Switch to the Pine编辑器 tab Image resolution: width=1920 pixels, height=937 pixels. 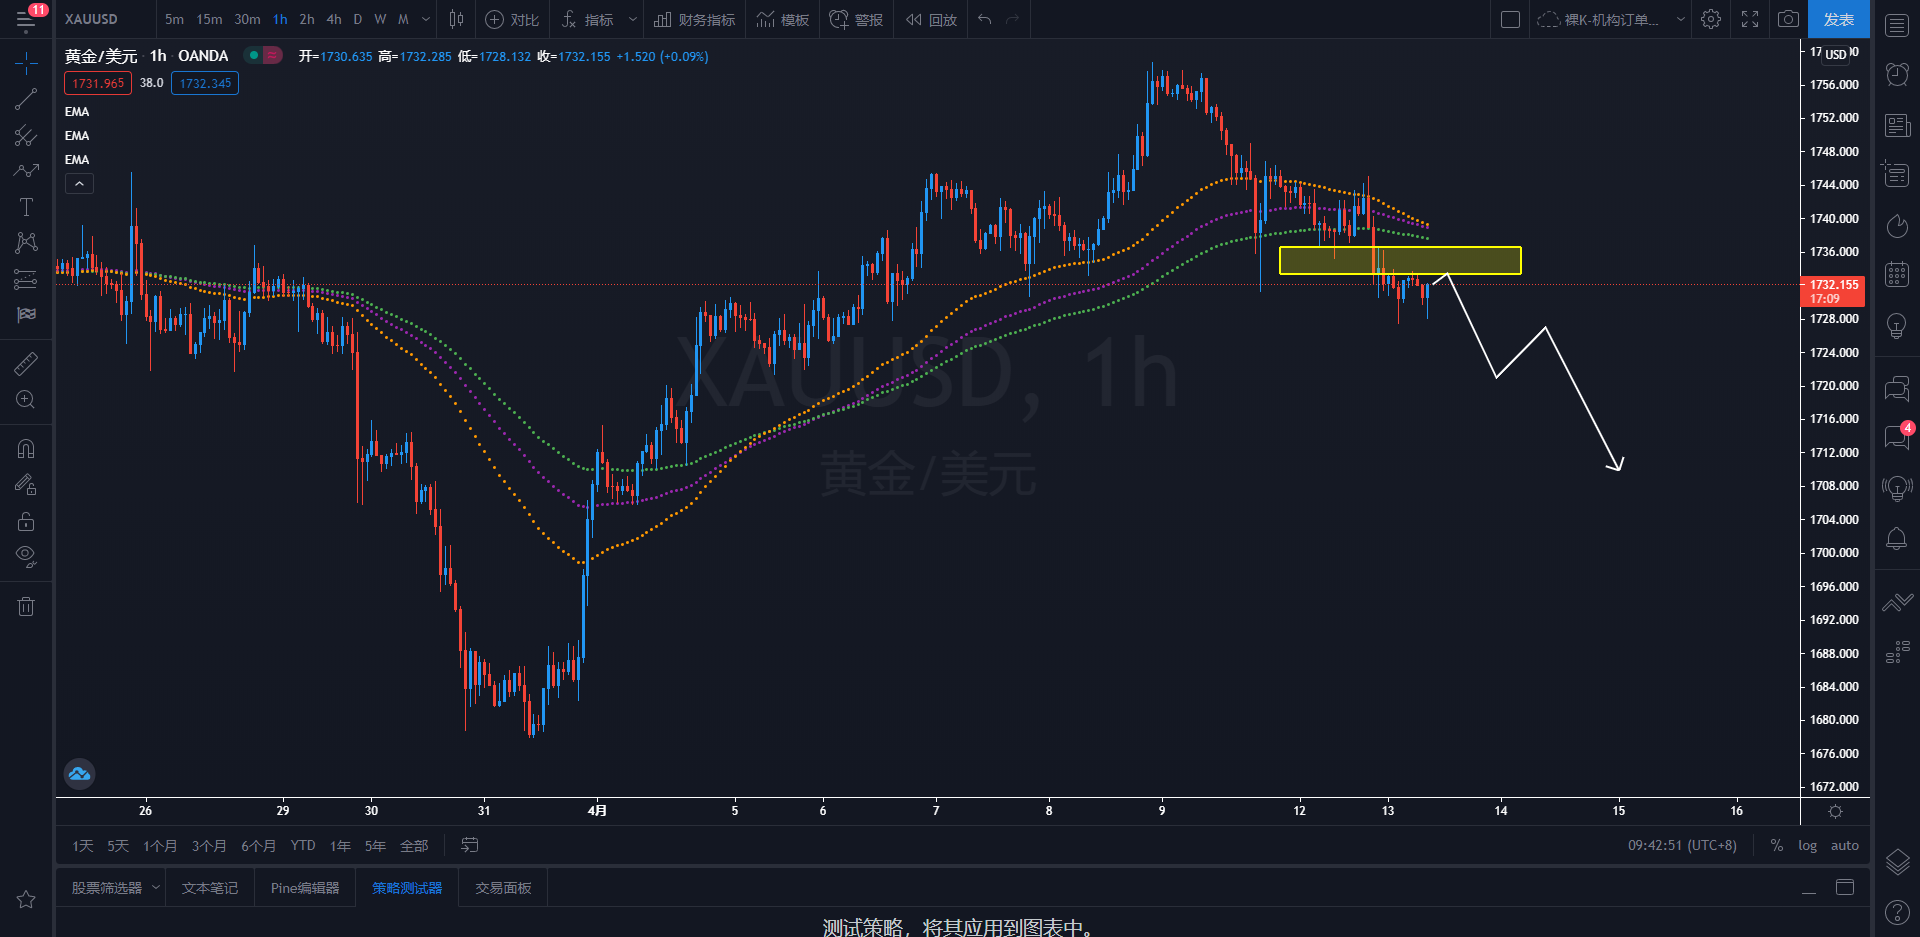point(305,888)
